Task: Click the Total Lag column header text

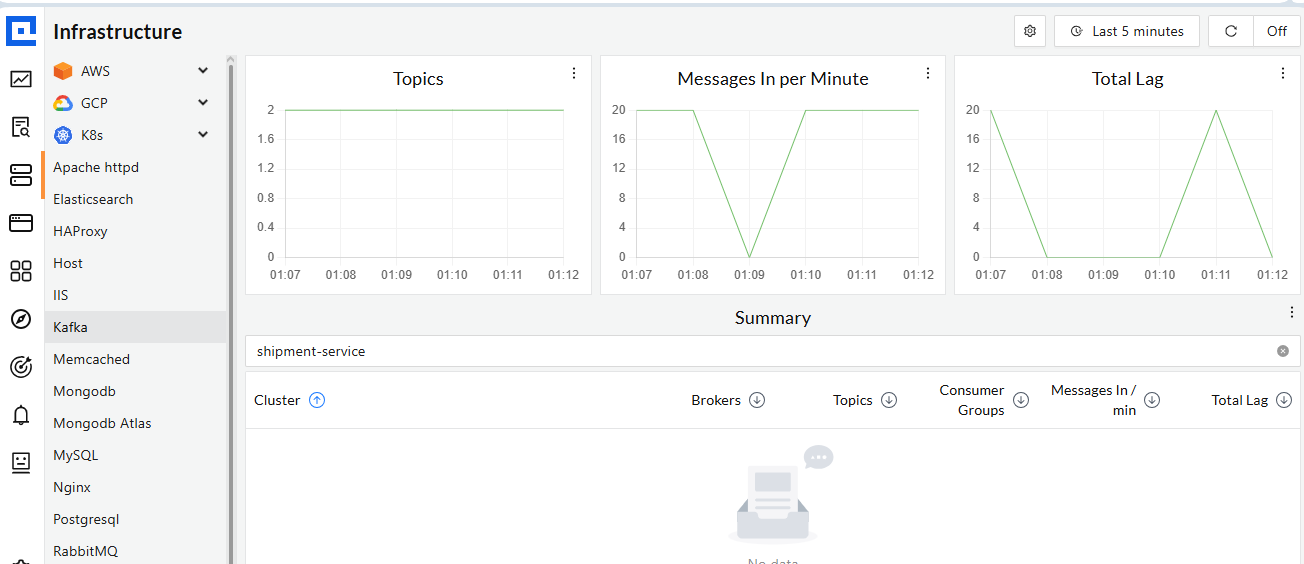Action: [x=1240, y=400]
